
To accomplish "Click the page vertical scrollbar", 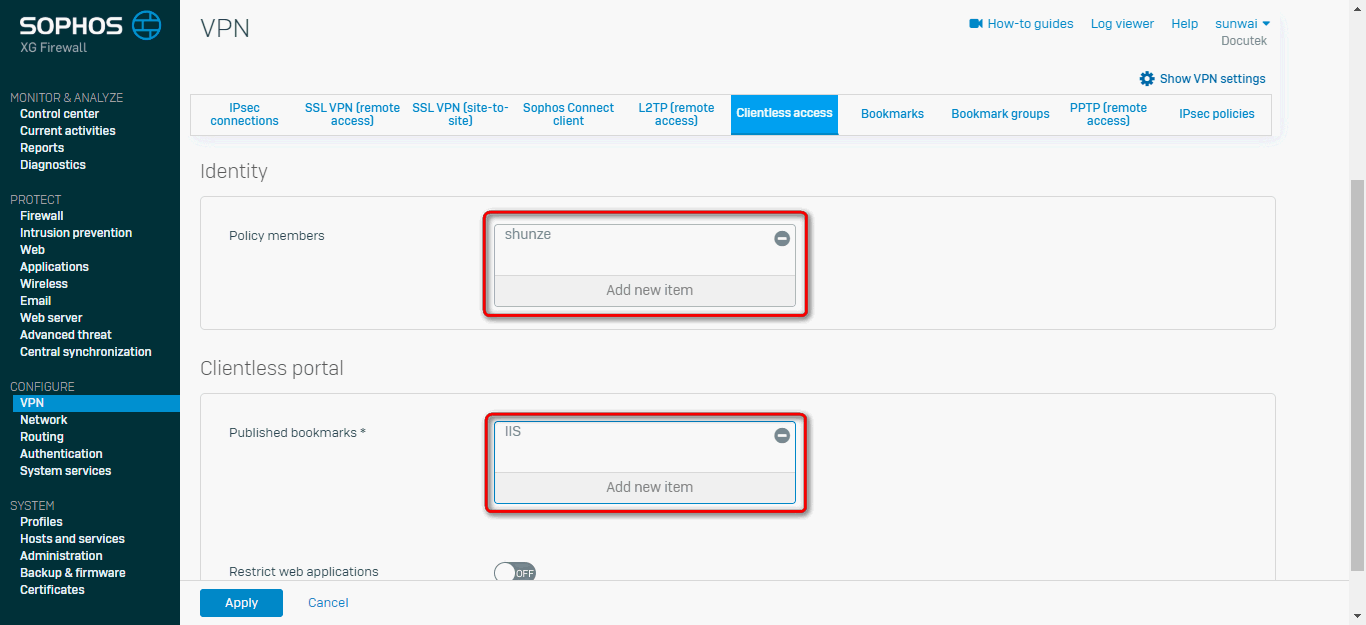I will tap(1357, 375).
